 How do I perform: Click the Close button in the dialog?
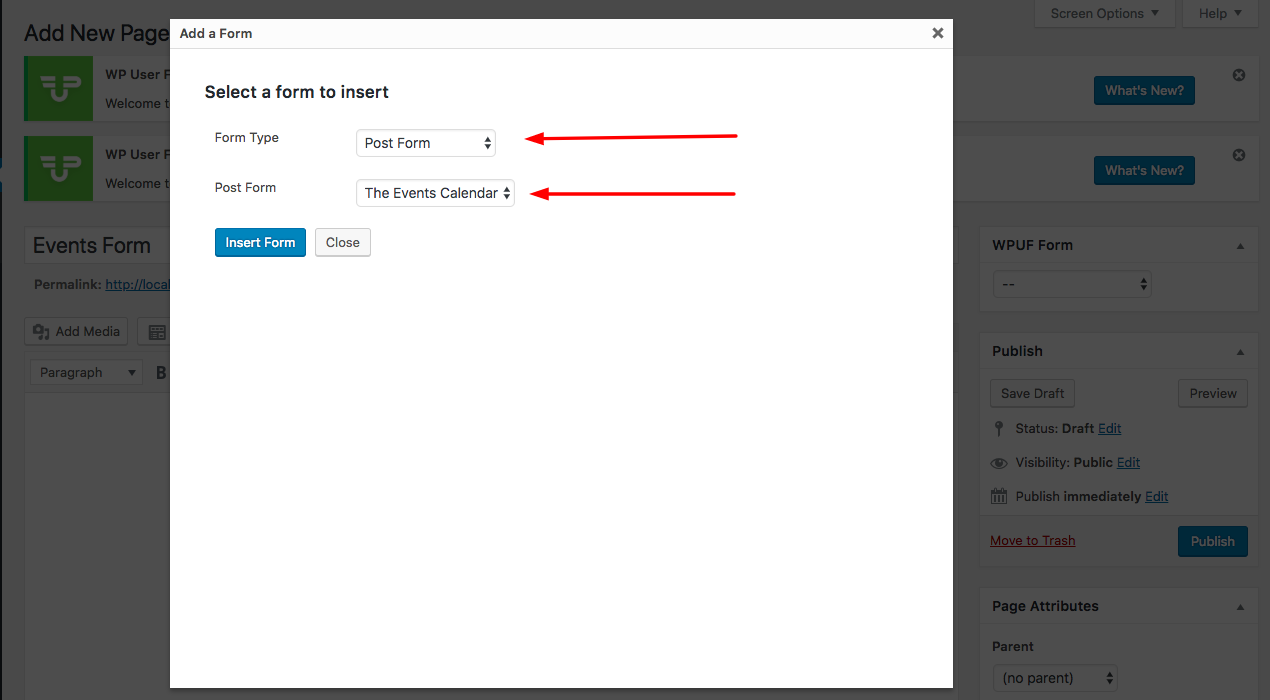point(343,242)
